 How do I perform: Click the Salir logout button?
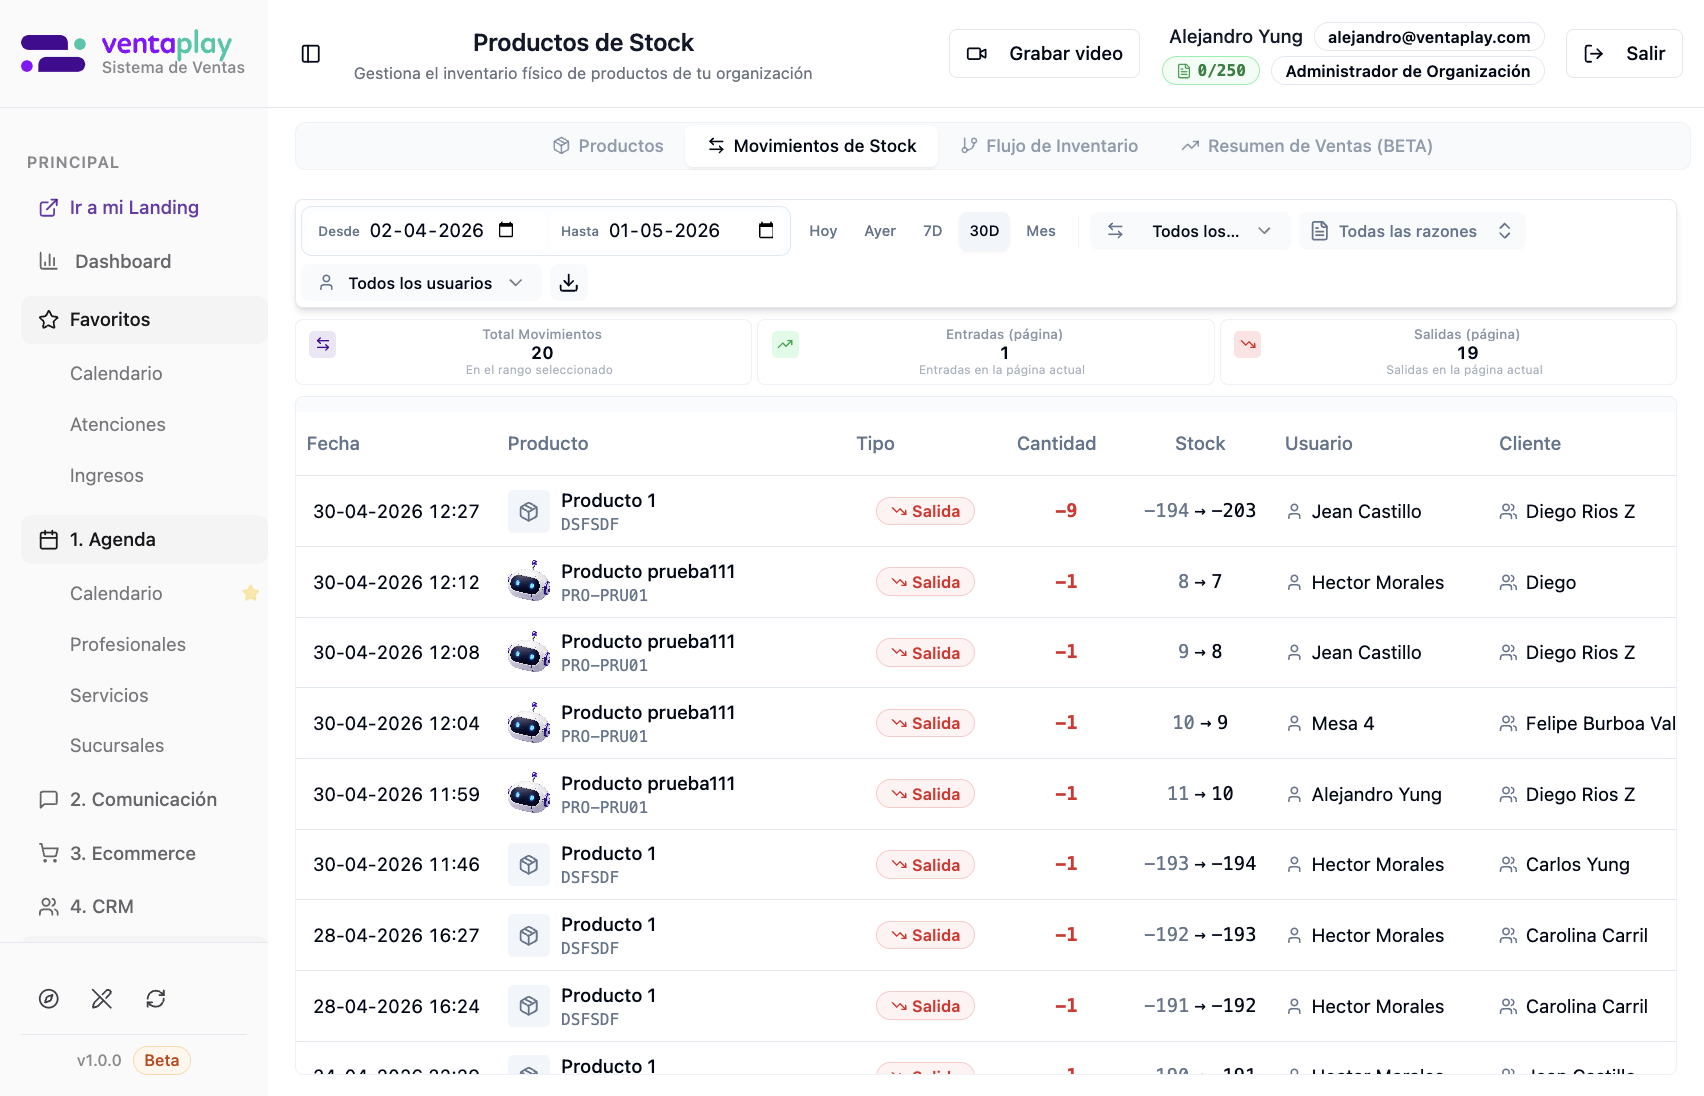click(x=1624, y=54)
